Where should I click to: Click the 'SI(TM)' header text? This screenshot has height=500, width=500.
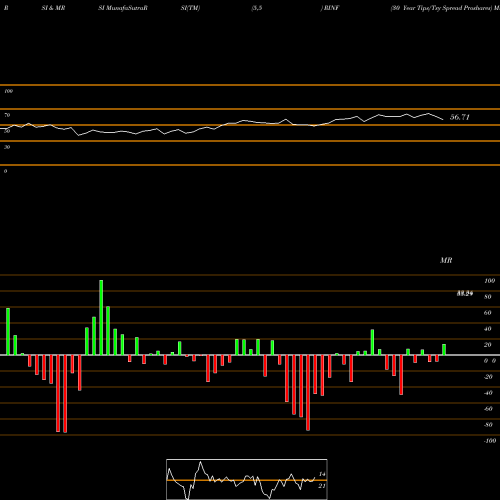[x=190, y=8]
